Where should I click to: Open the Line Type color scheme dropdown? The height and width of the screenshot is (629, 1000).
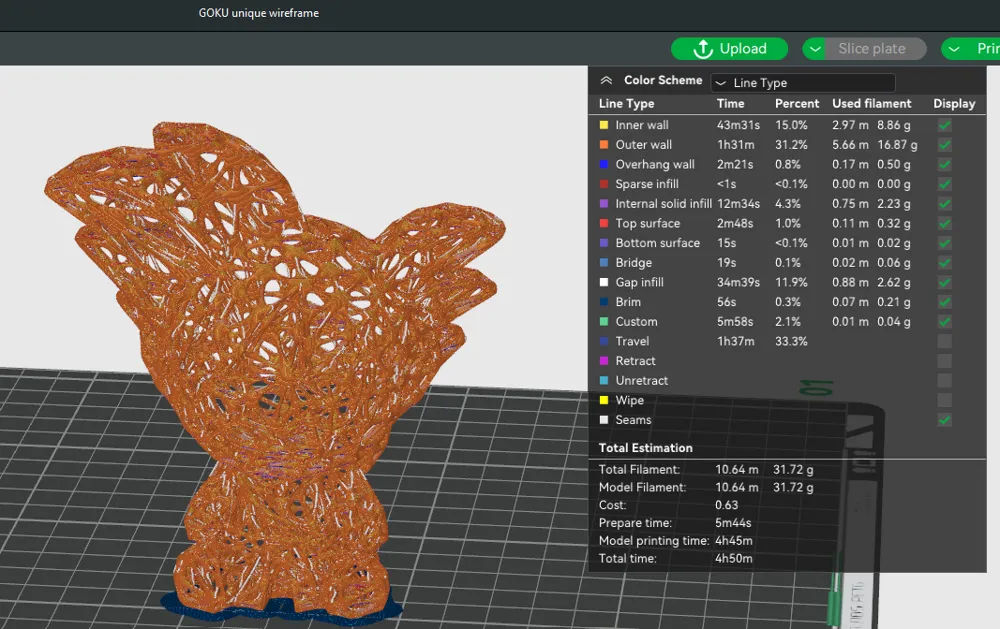(x=803, y=83)
